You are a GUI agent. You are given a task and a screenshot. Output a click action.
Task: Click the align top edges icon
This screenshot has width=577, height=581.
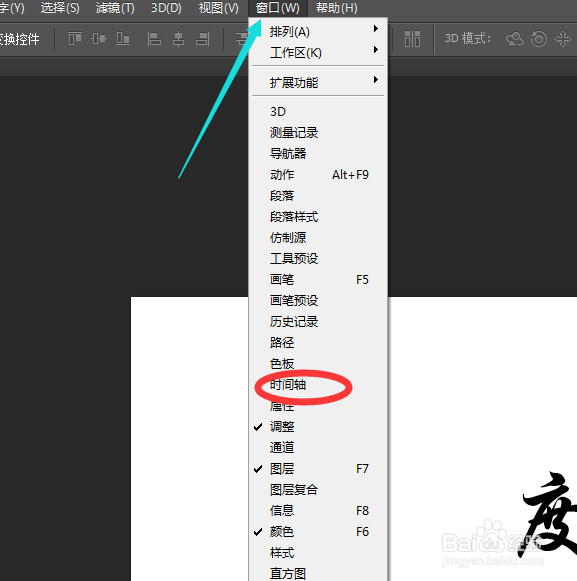75,39
